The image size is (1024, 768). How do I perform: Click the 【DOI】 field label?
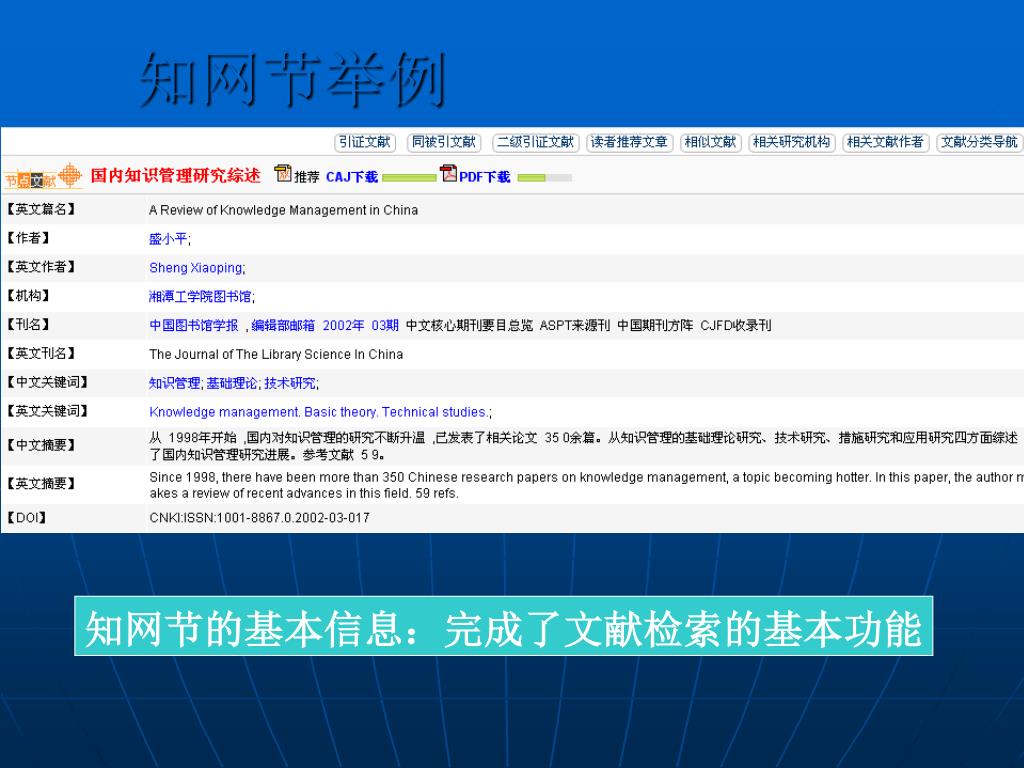pos(27,518)
